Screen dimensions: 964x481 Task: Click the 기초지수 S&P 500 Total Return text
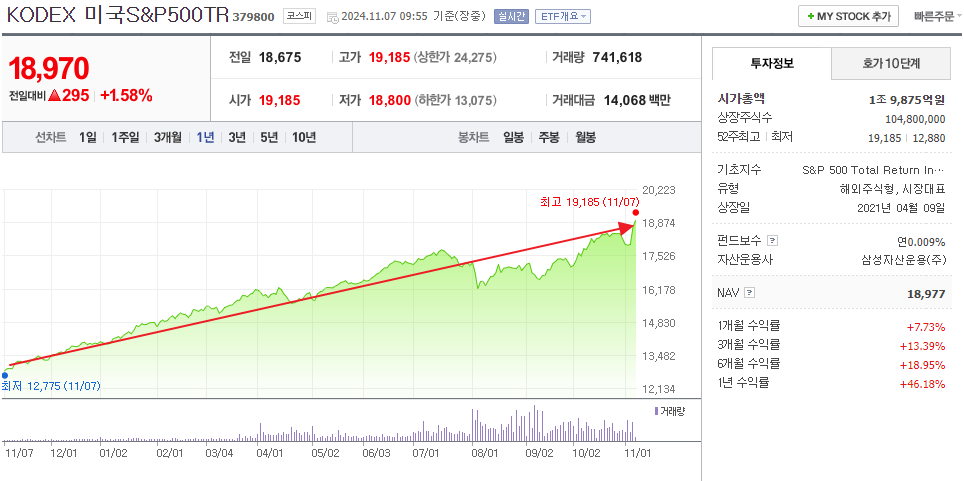pos(873,170)
